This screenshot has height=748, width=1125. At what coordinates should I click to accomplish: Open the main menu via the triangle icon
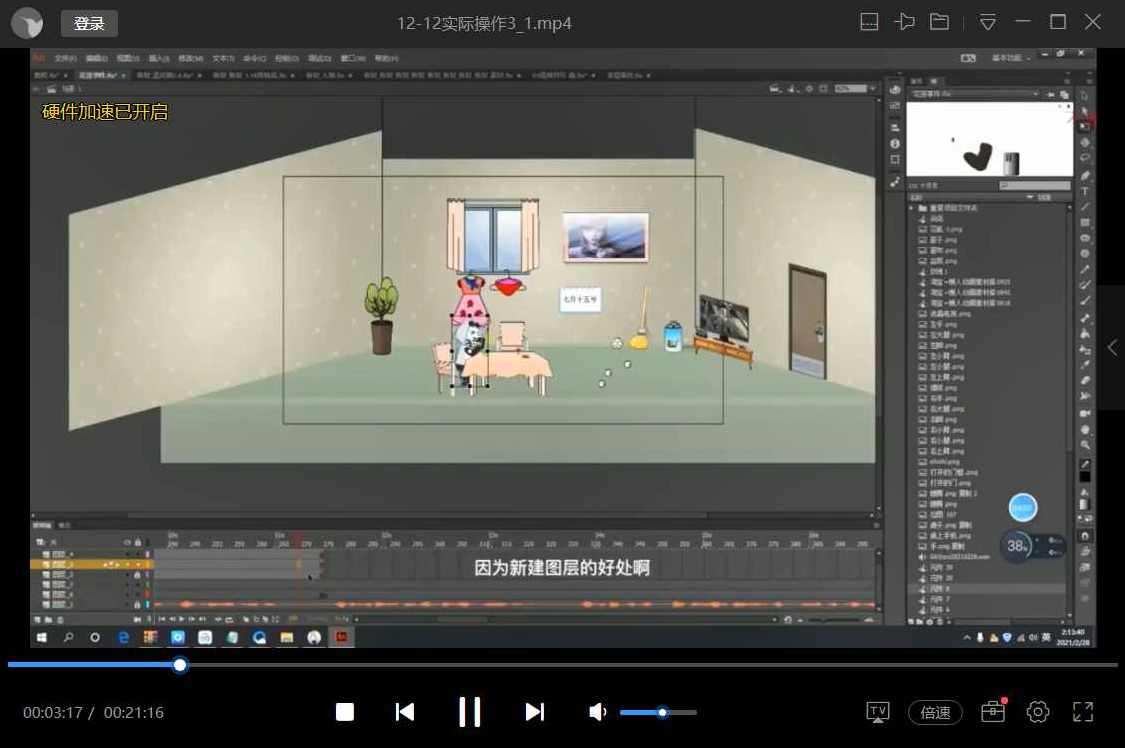pyautogui.click(x=987, y=20)
